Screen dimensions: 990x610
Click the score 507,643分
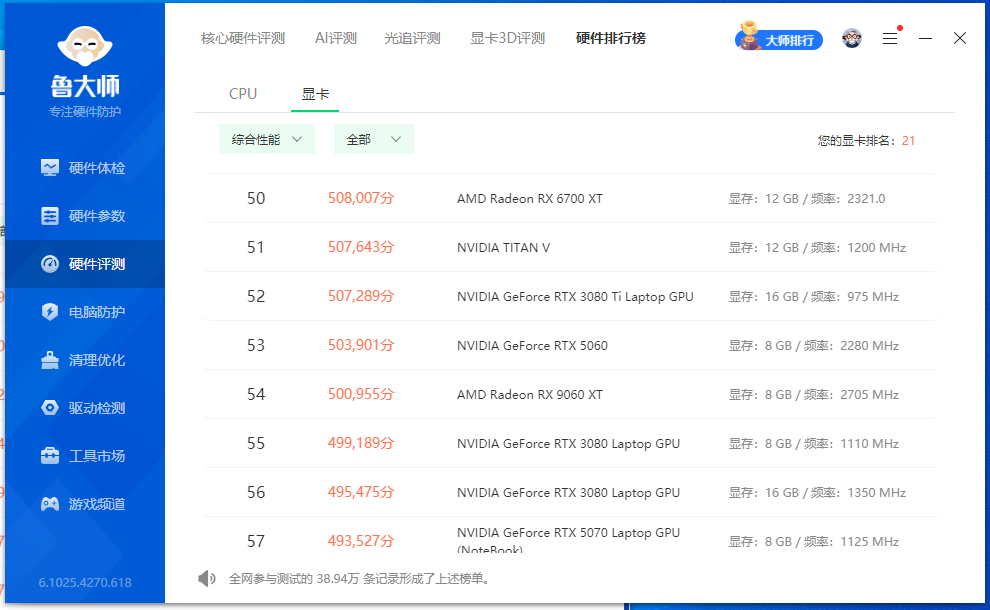point(361,247)
